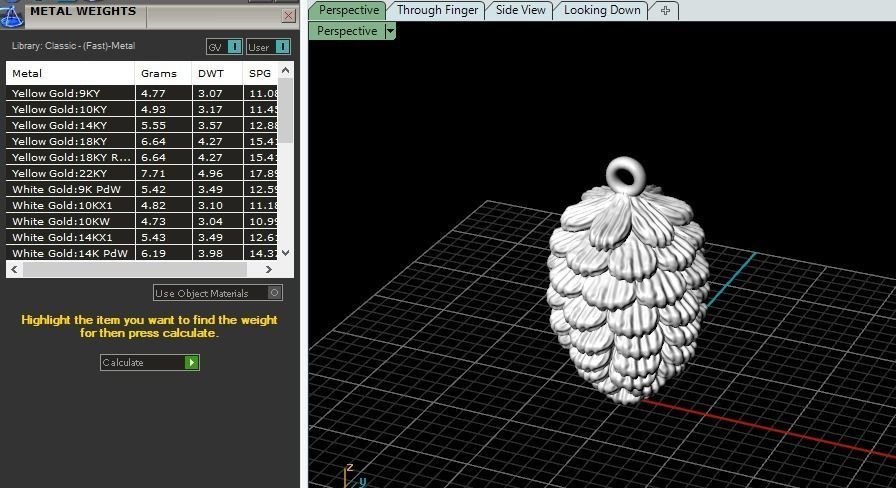Select the Yellow Gold:18KY row
This screenshot has height=488, width=896.
142,141
